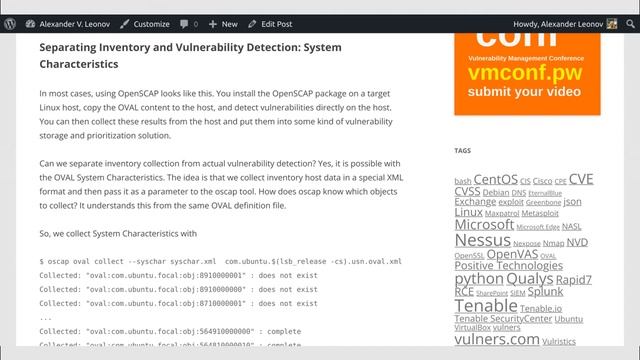Click the System Characteristics post heading
The width and height of the screenshot is (640, 360).
click(190, 56)
